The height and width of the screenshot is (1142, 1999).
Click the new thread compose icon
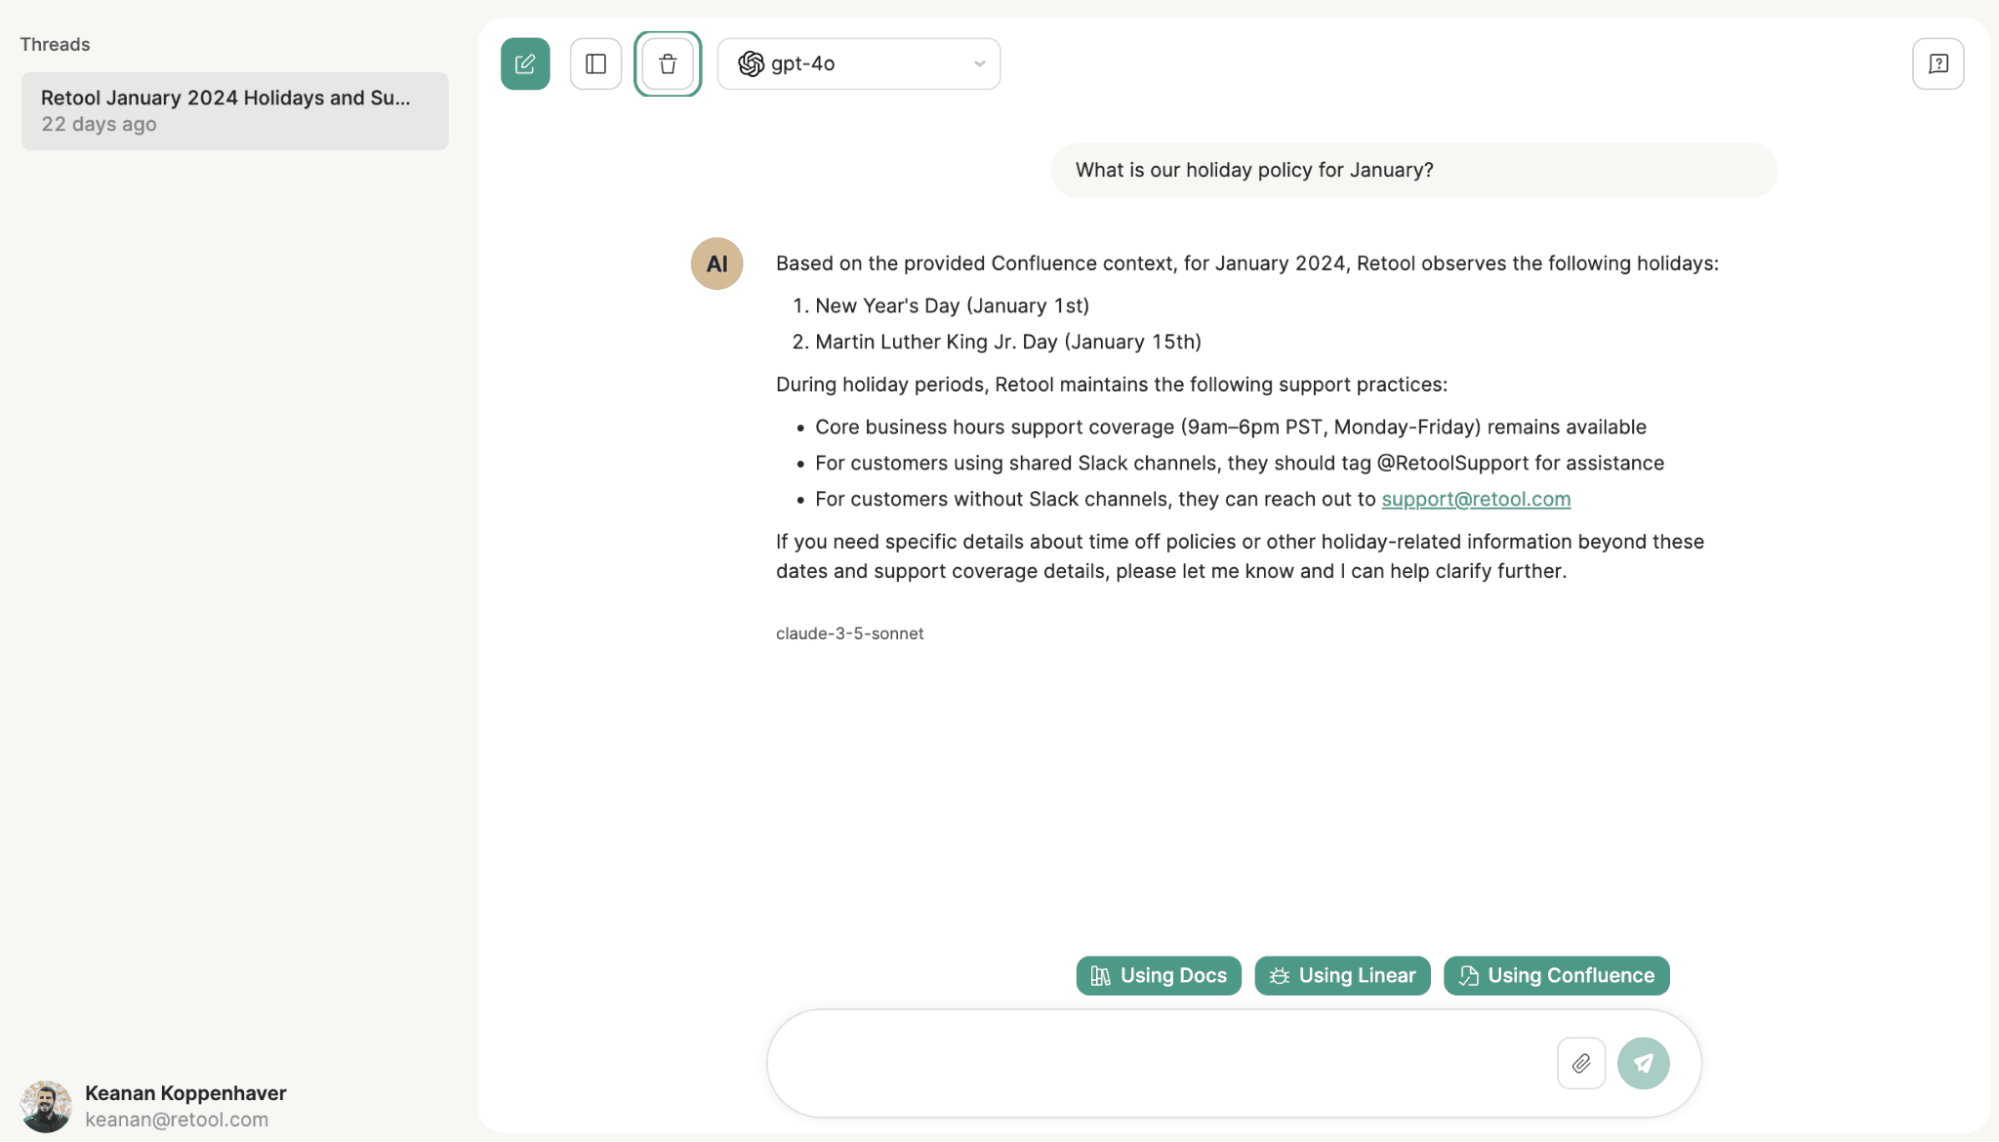pos(525,64)
